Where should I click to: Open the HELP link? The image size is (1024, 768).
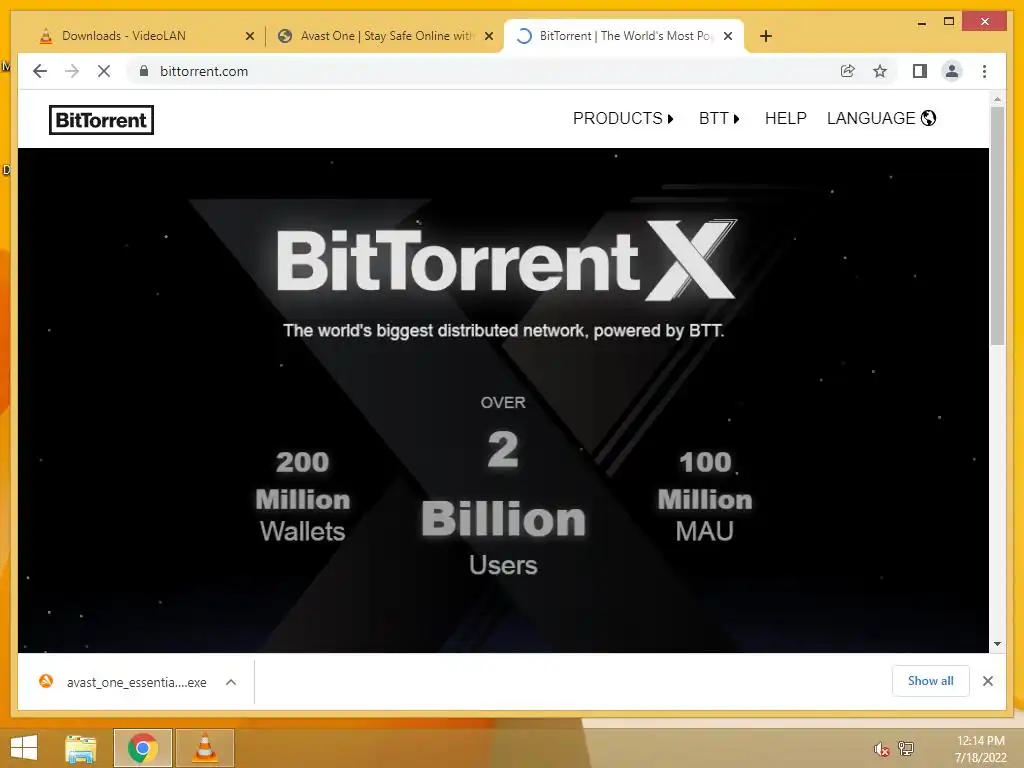point(786,118)
